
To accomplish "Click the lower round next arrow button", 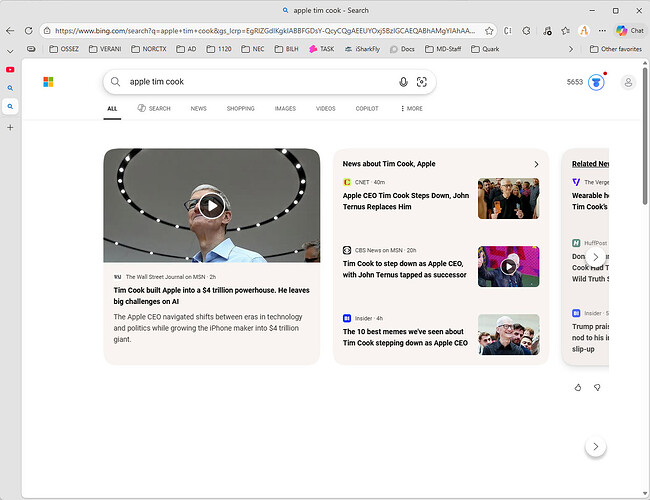I will pos(596,447).
